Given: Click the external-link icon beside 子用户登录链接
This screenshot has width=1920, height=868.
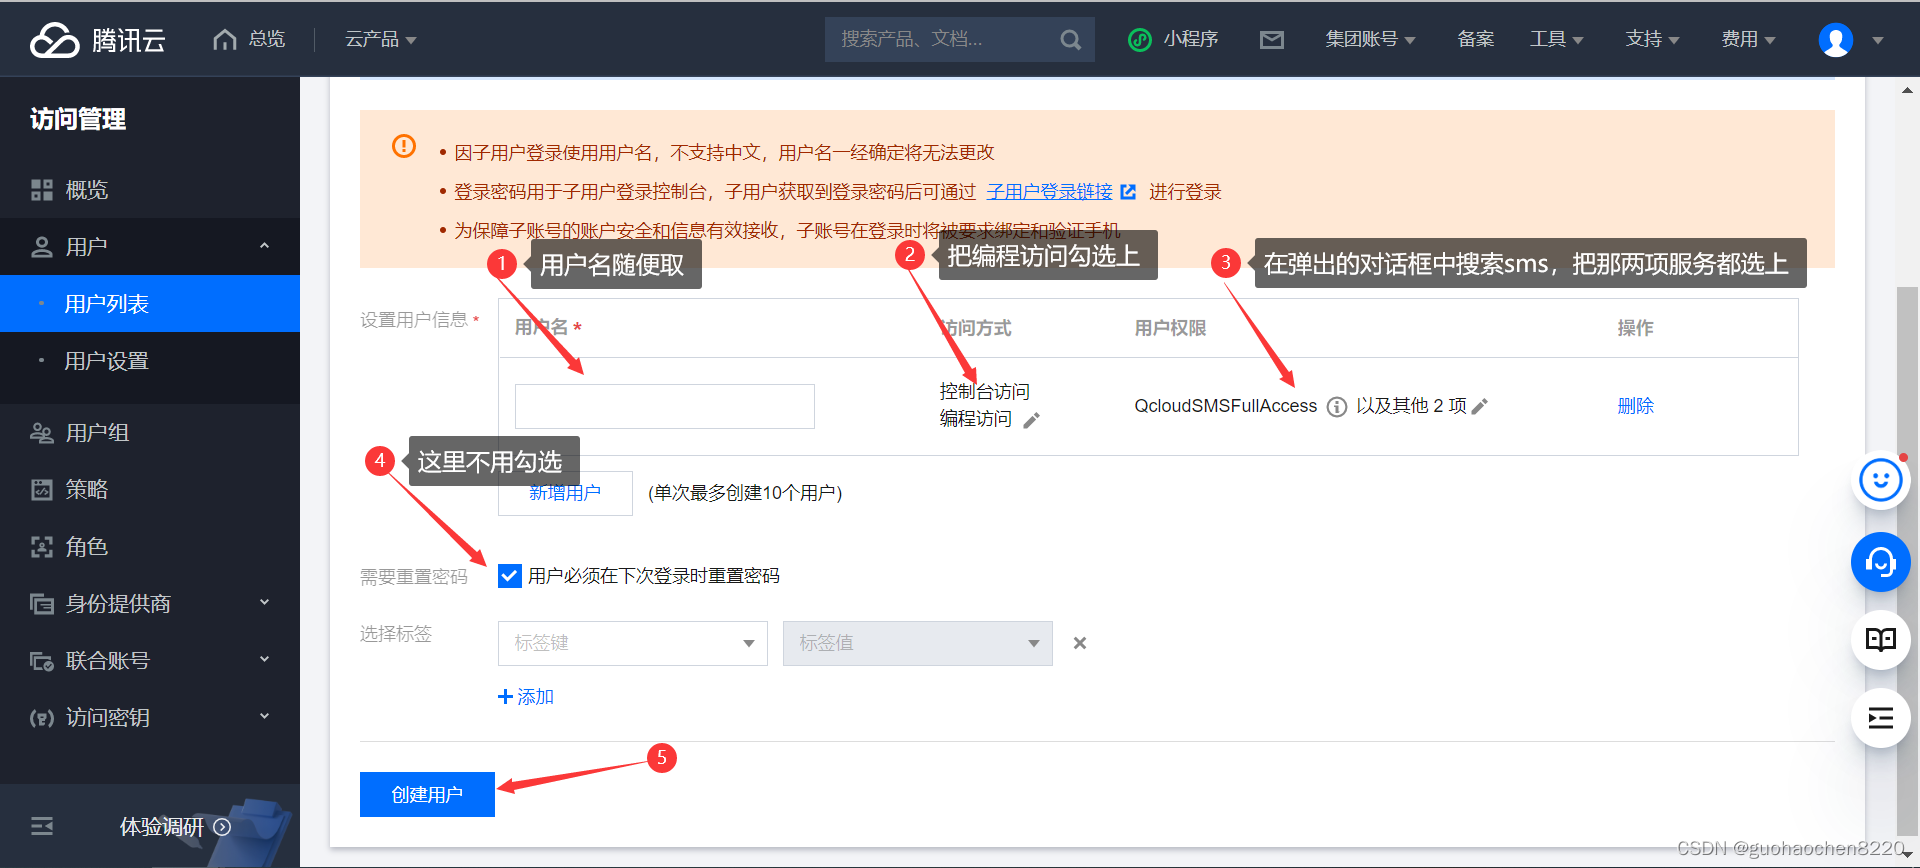Looking at the screenshot, I should 1128,192.
